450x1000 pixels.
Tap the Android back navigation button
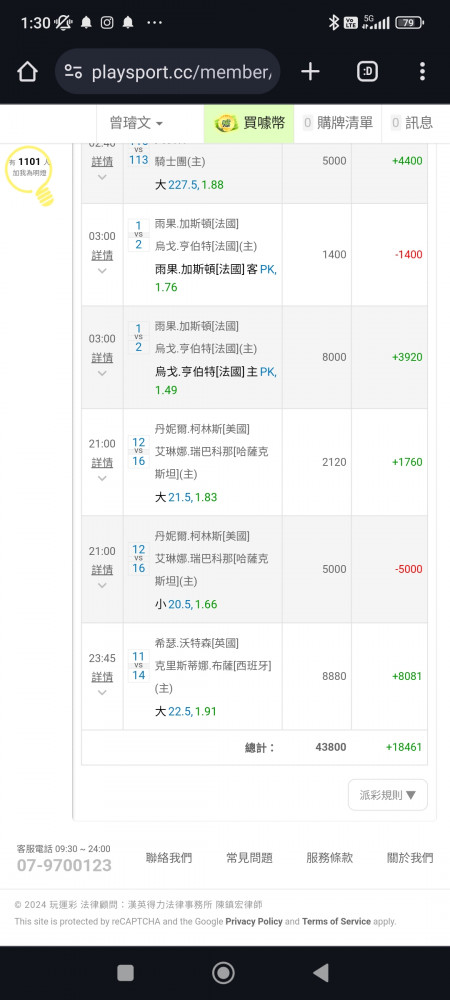pyautogui.click(x=321, y=973)
